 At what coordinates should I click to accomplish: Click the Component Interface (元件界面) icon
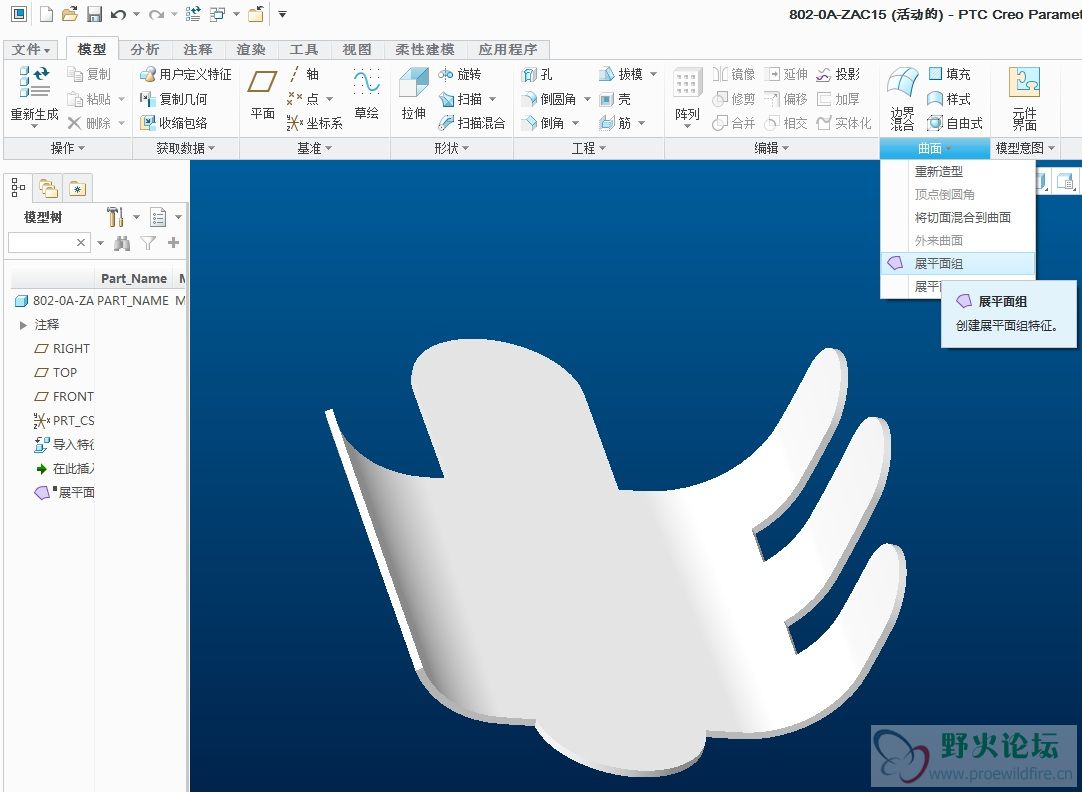tap(1024, 97)
